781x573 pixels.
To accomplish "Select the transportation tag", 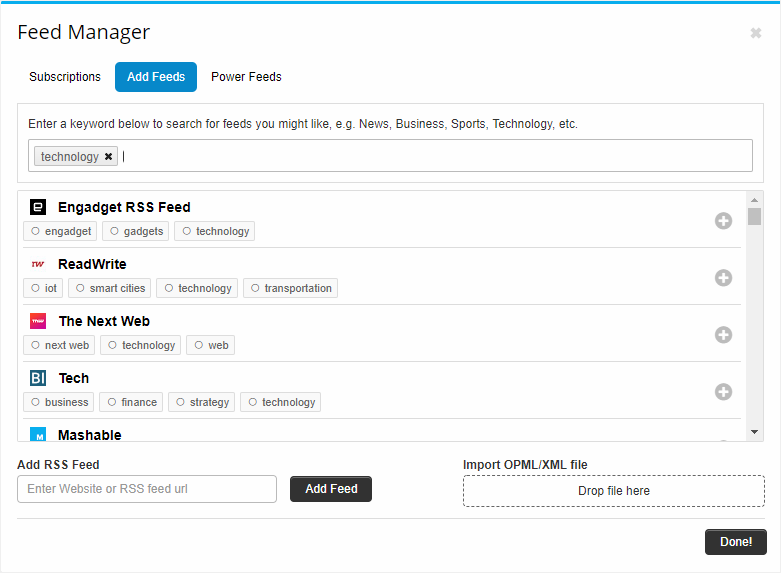I will [x=290, y=288].
